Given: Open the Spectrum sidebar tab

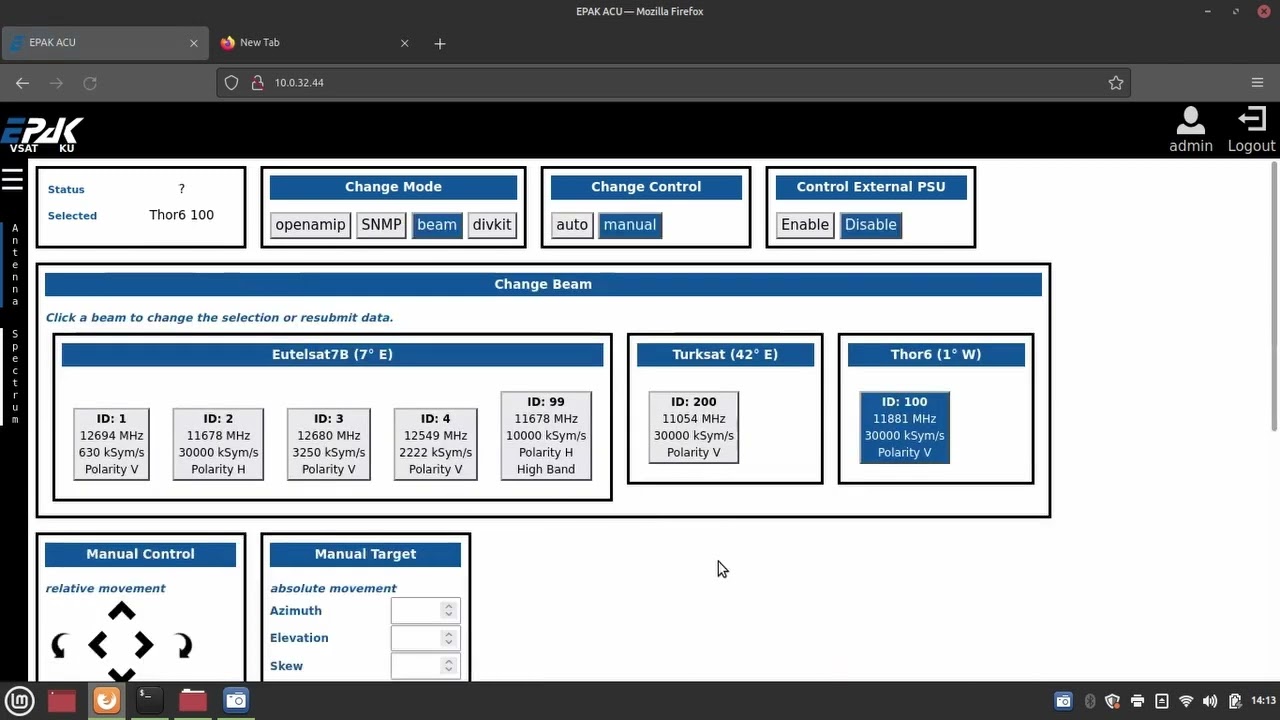Looking at the screenshot, I should 14,377.
